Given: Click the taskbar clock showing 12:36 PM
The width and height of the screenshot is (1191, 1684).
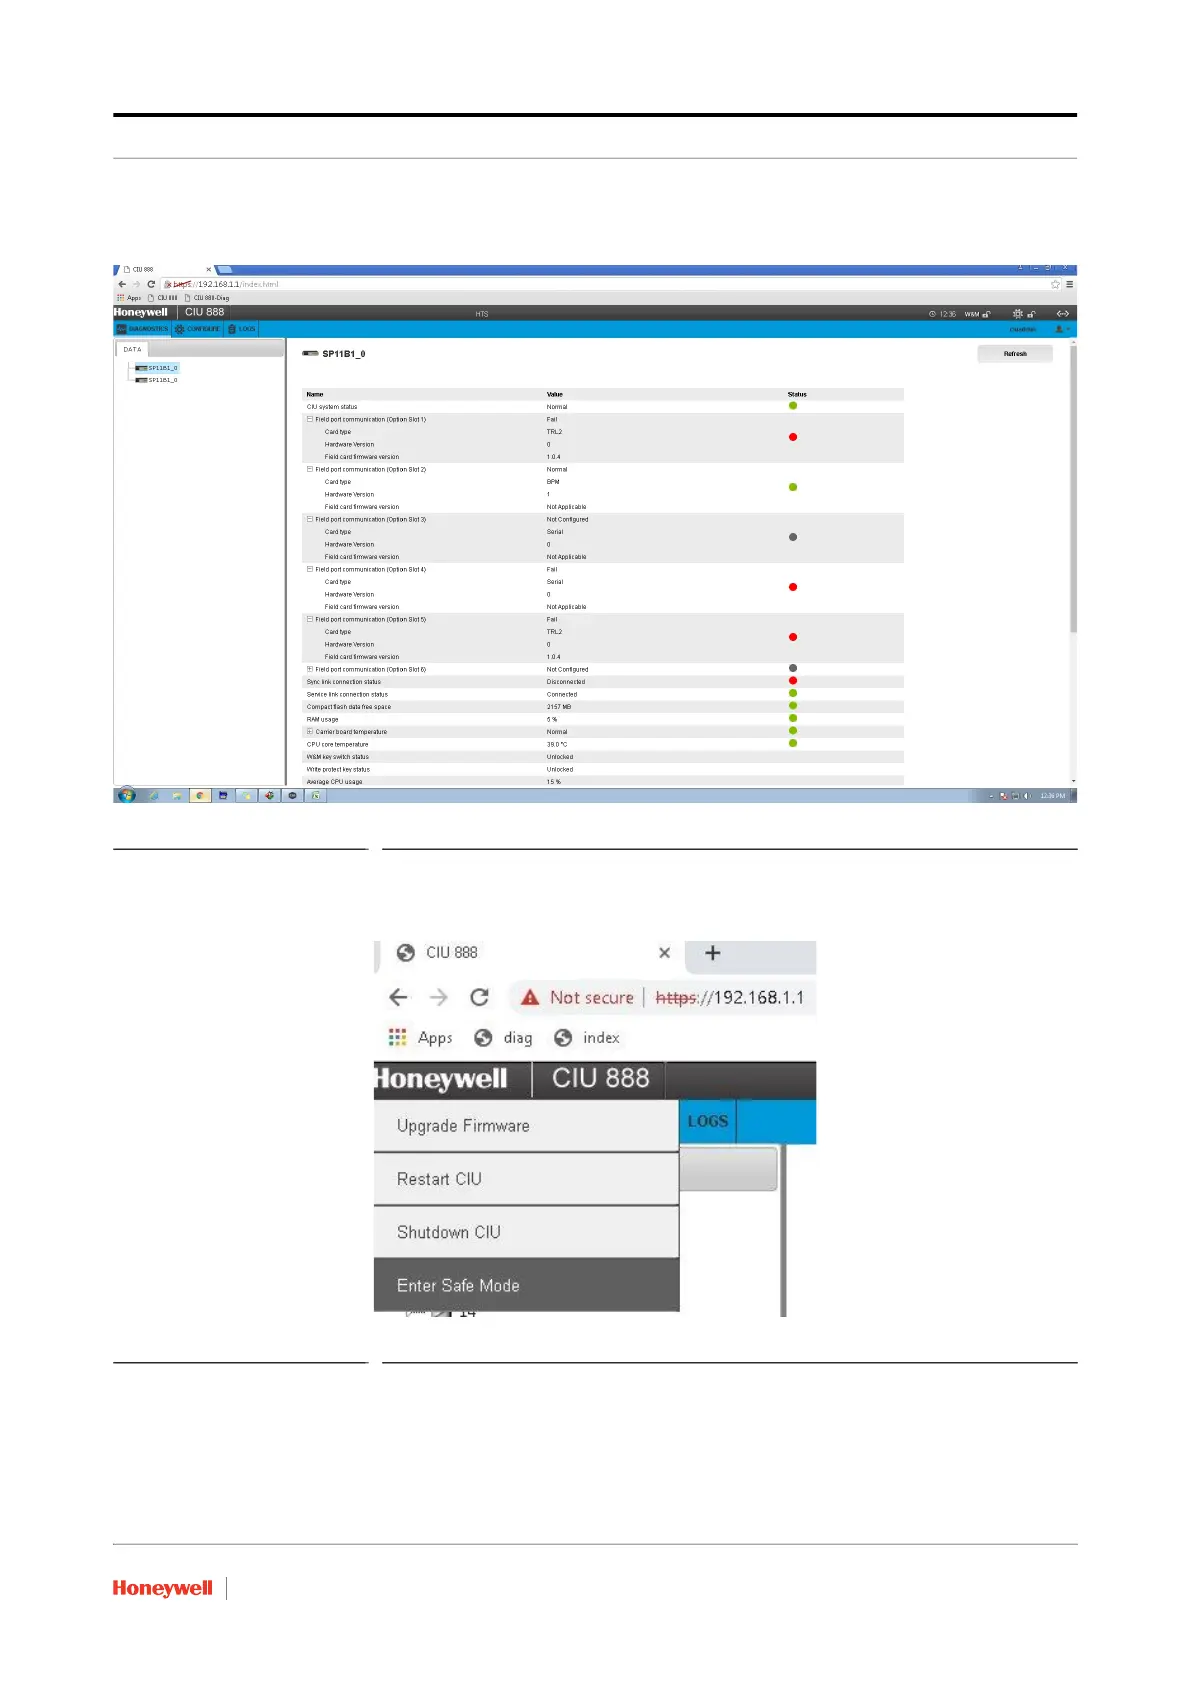Looking at the screenshot, I should (x=1052, y=796).
